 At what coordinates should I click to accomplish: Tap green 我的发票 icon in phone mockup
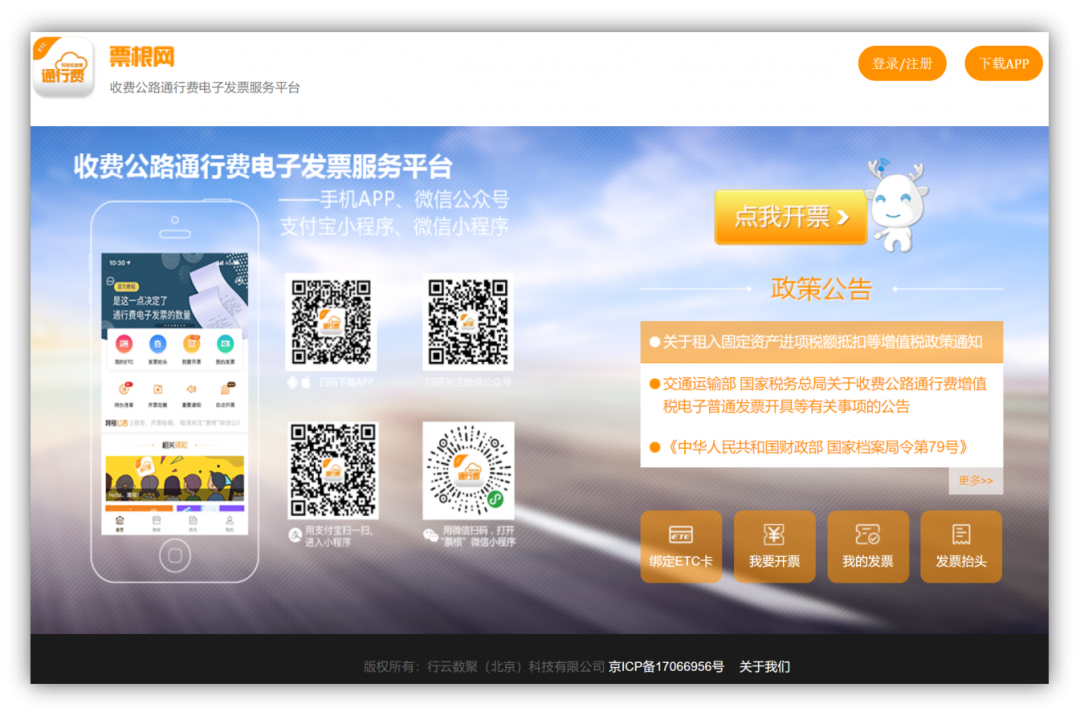(x=225, y=344)
